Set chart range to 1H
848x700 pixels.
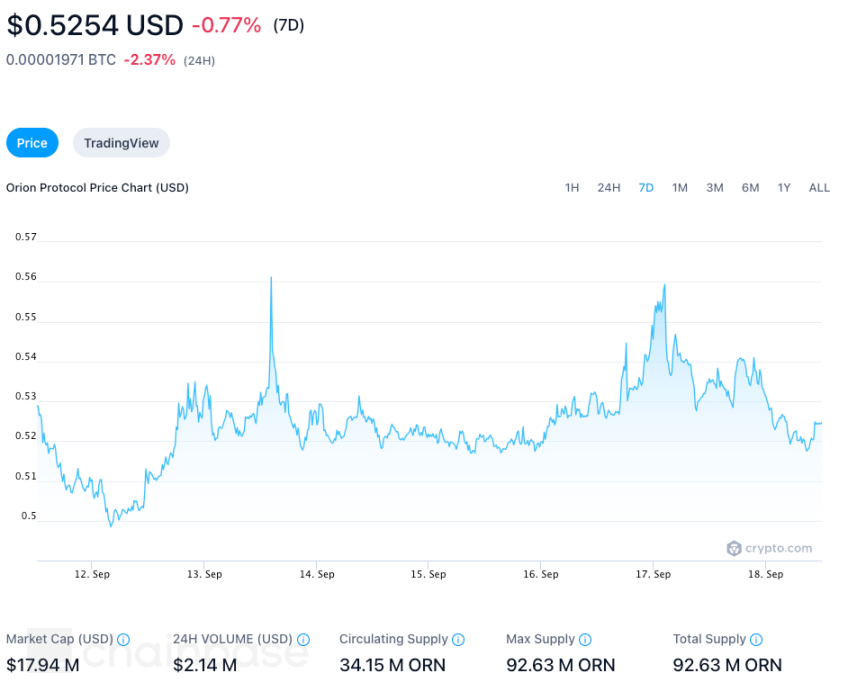pyautogui.click(x=572, y=188)
